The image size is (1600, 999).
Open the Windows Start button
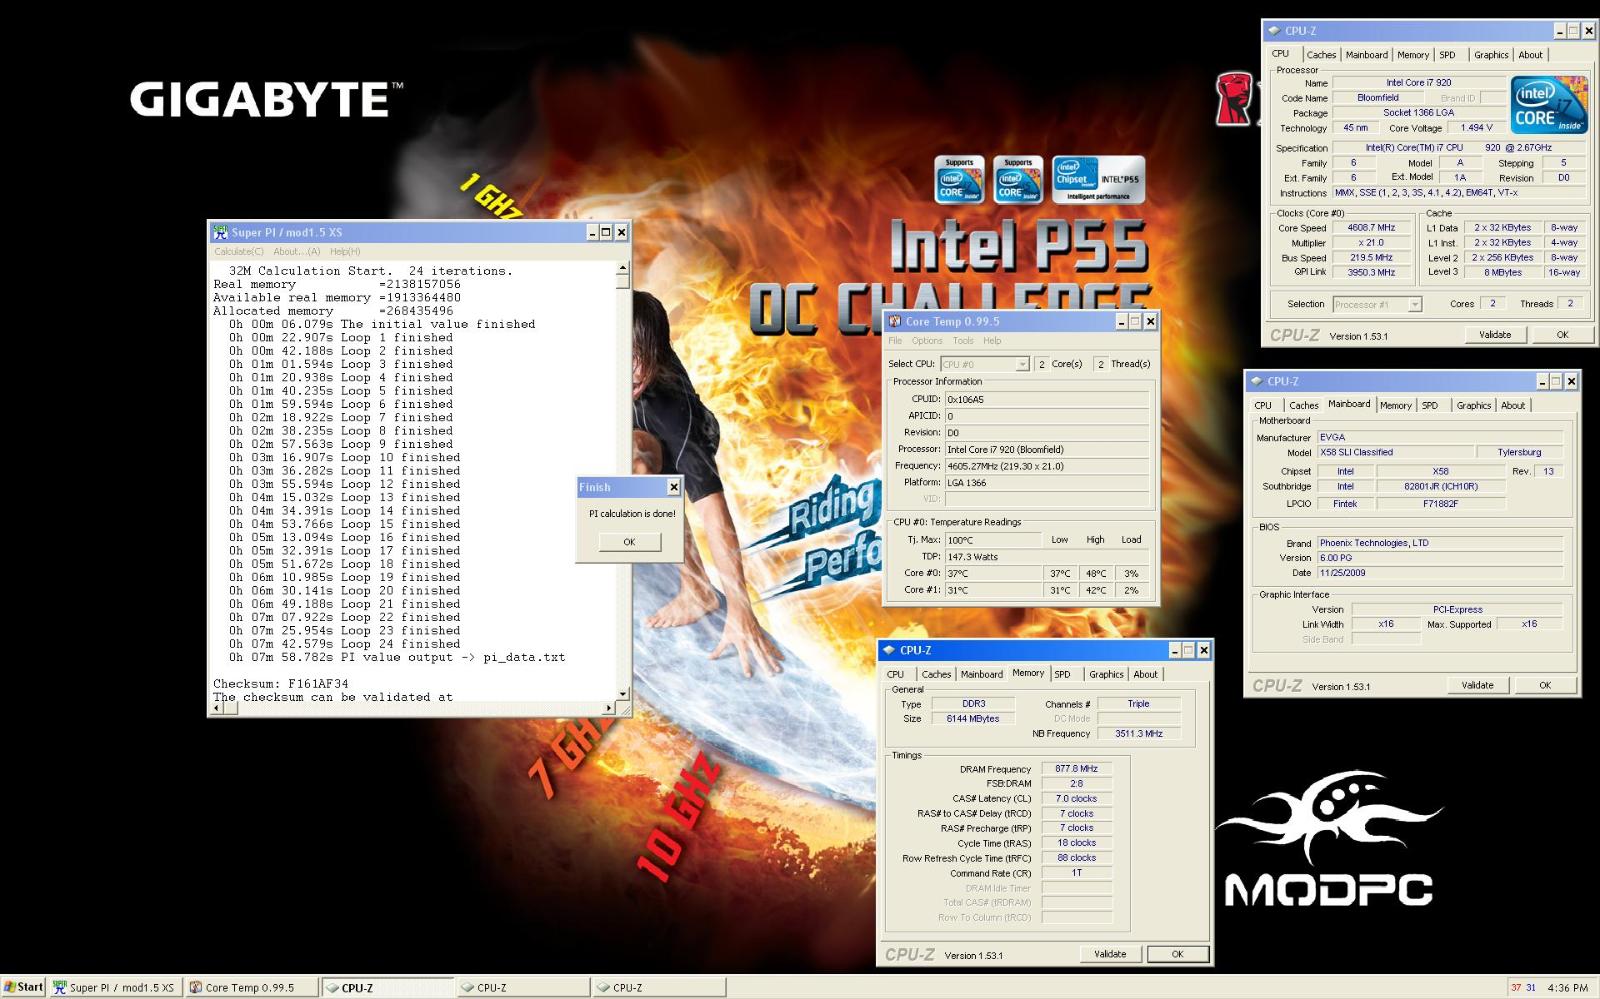pos(23,987)
